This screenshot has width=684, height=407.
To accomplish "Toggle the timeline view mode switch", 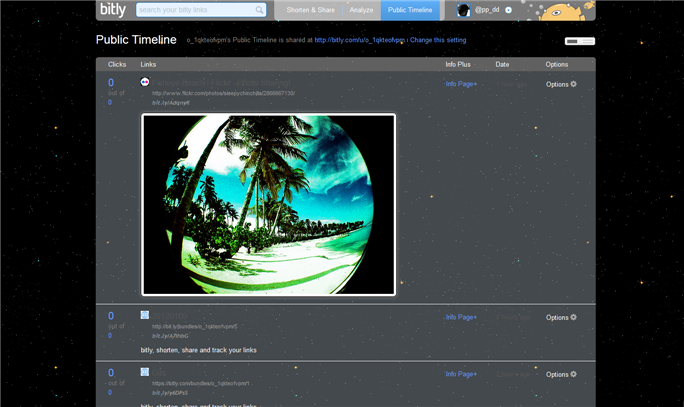I will click(x=579, y=41).
